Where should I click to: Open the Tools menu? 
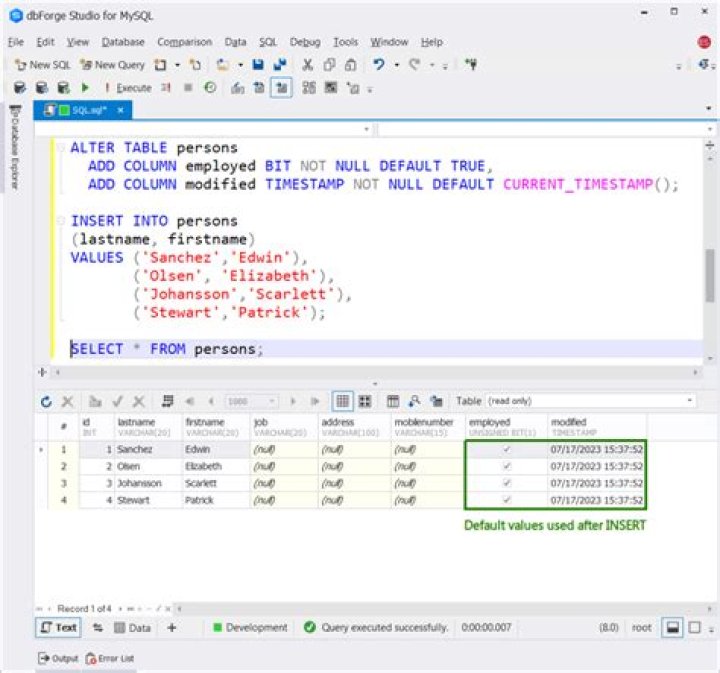(345, 42)
